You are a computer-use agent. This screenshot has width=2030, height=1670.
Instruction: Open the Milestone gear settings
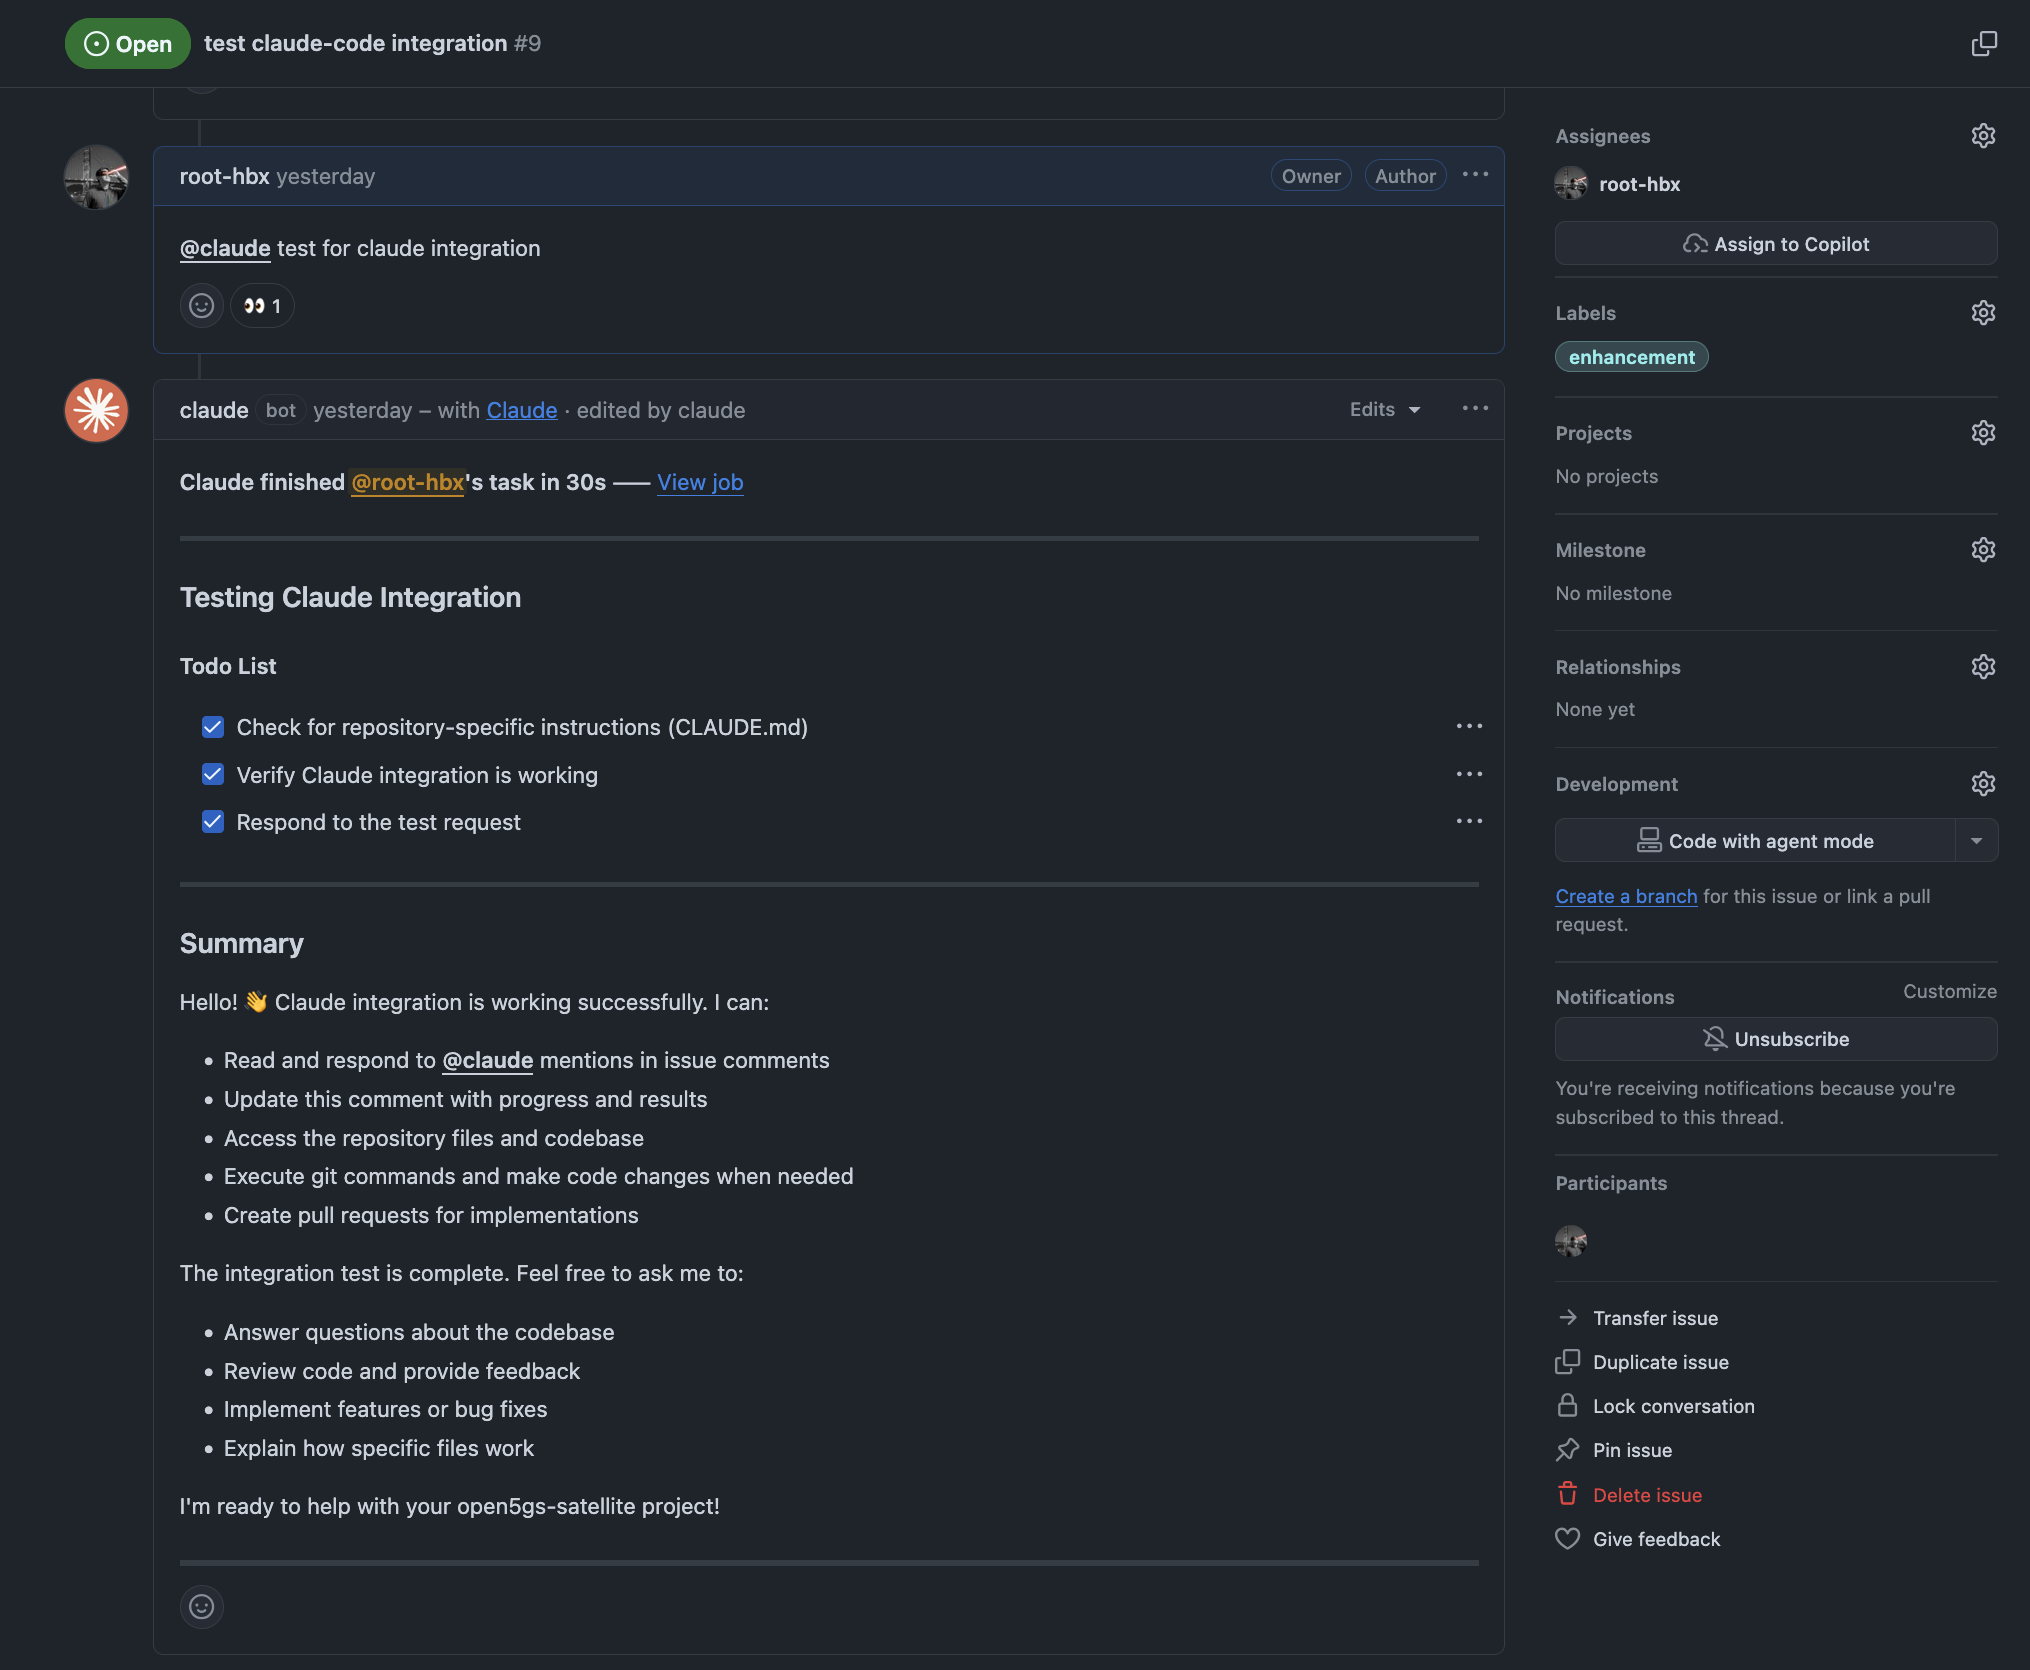(x=1983, y=550)
